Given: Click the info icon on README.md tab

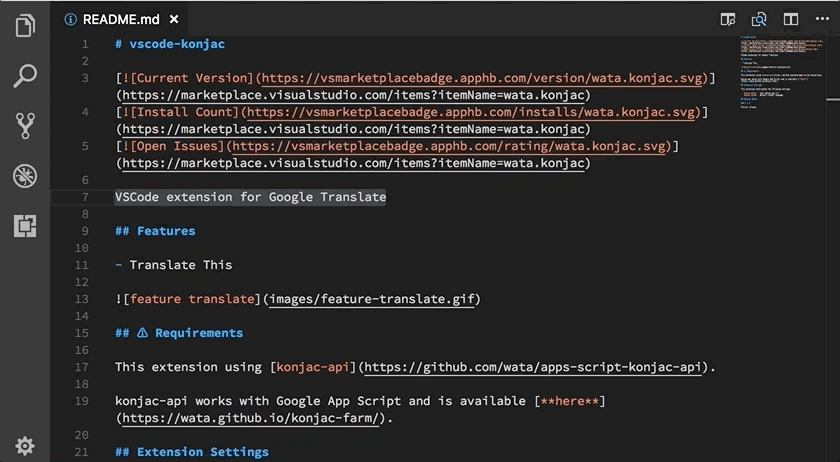Looking at the screenshot, I should pos(70,20).
